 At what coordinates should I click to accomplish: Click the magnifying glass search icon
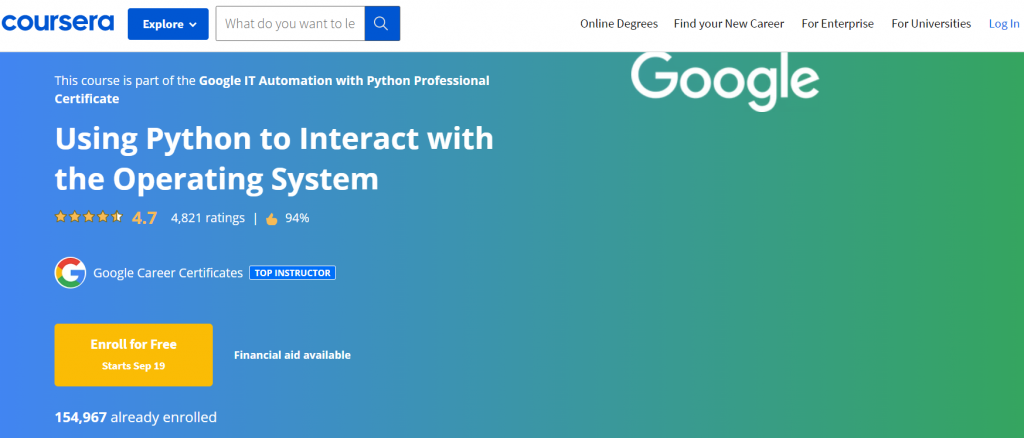382,24
